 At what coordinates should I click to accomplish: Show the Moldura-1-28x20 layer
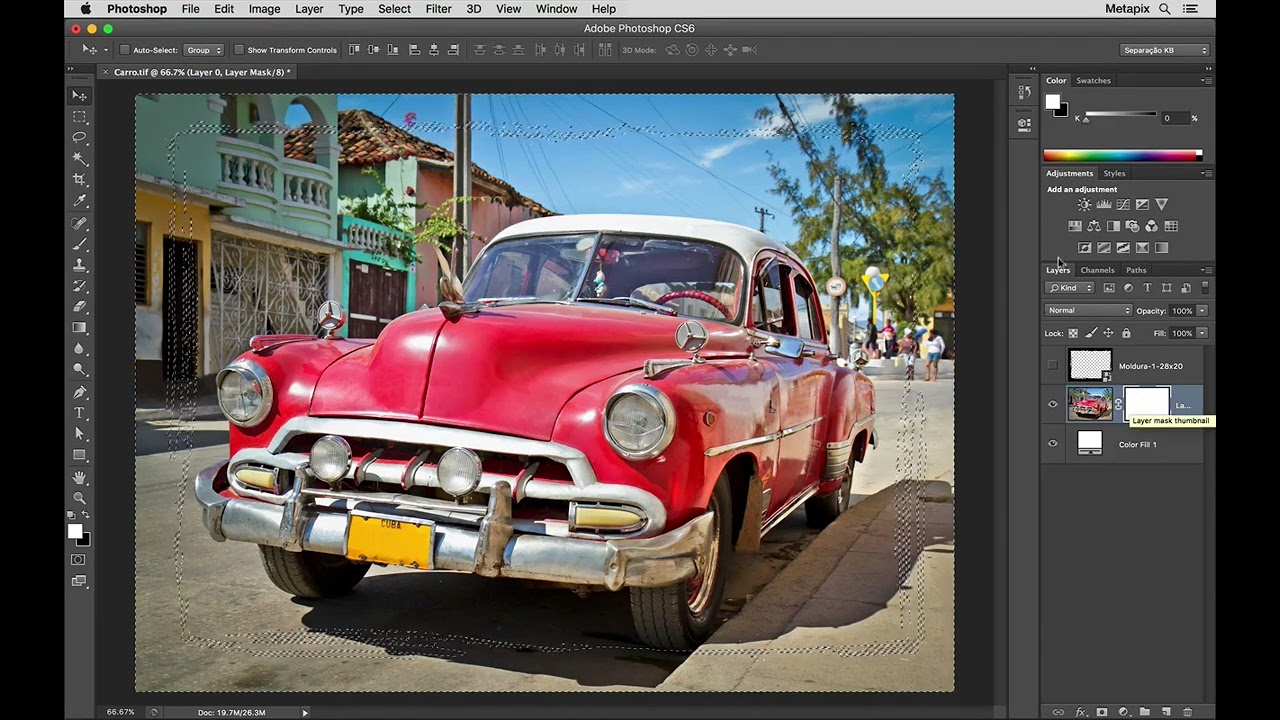tap(1052, 366)
